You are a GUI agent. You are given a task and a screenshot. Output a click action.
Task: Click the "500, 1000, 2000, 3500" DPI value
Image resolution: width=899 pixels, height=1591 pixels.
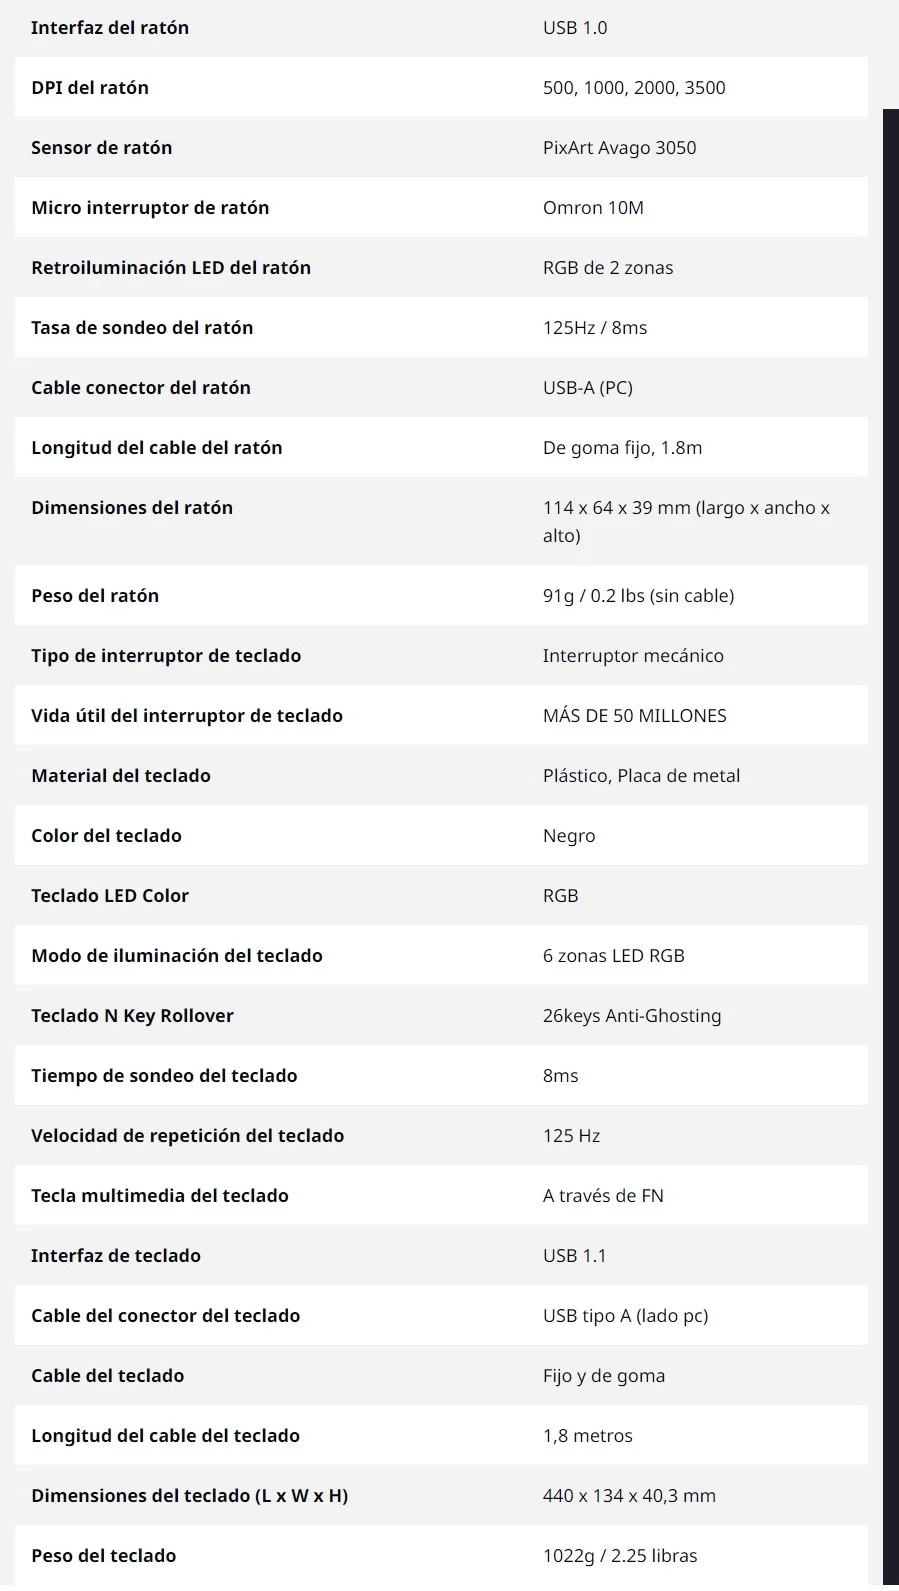(x=634, y=88)
